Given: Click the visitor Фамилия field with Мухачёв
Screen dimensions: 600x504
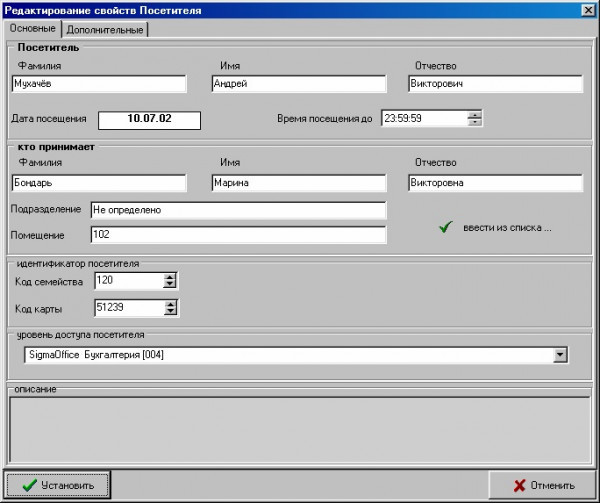Looking at the screenshot, I should point(99,84).
